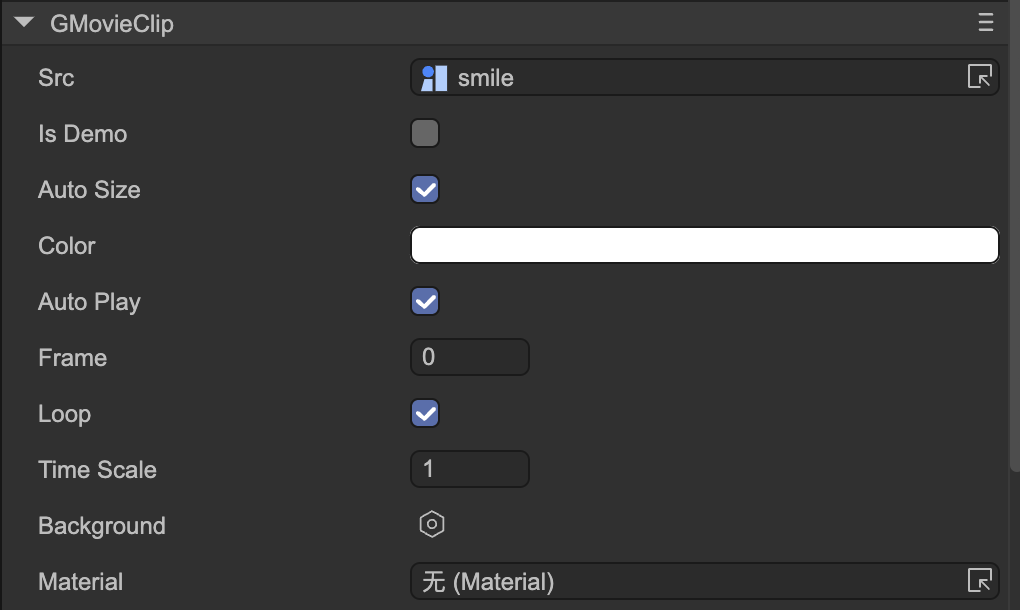Turn off the Loop checkbox
Image resolution: width=1020 pixels, height=610 pixels.
click(425, 414)
